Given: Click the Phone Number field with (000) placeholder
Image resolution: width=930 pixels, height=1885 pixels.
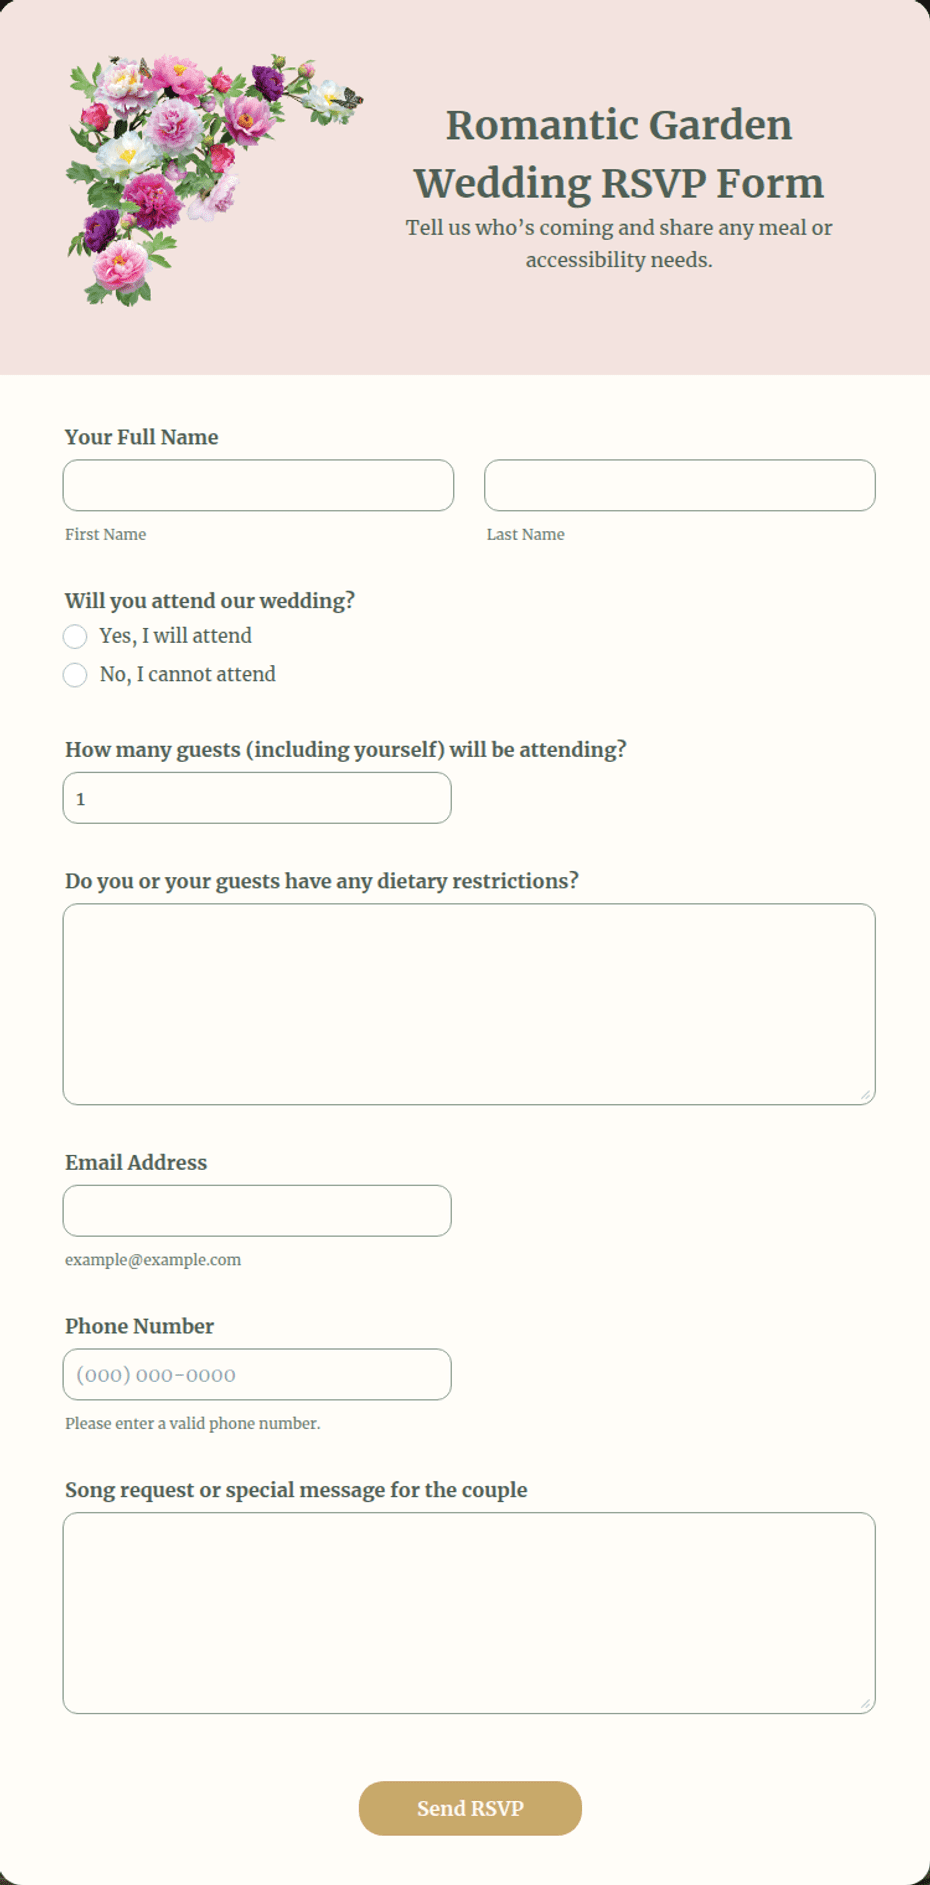Looking at the screenshot, I should click(257, 1374).
